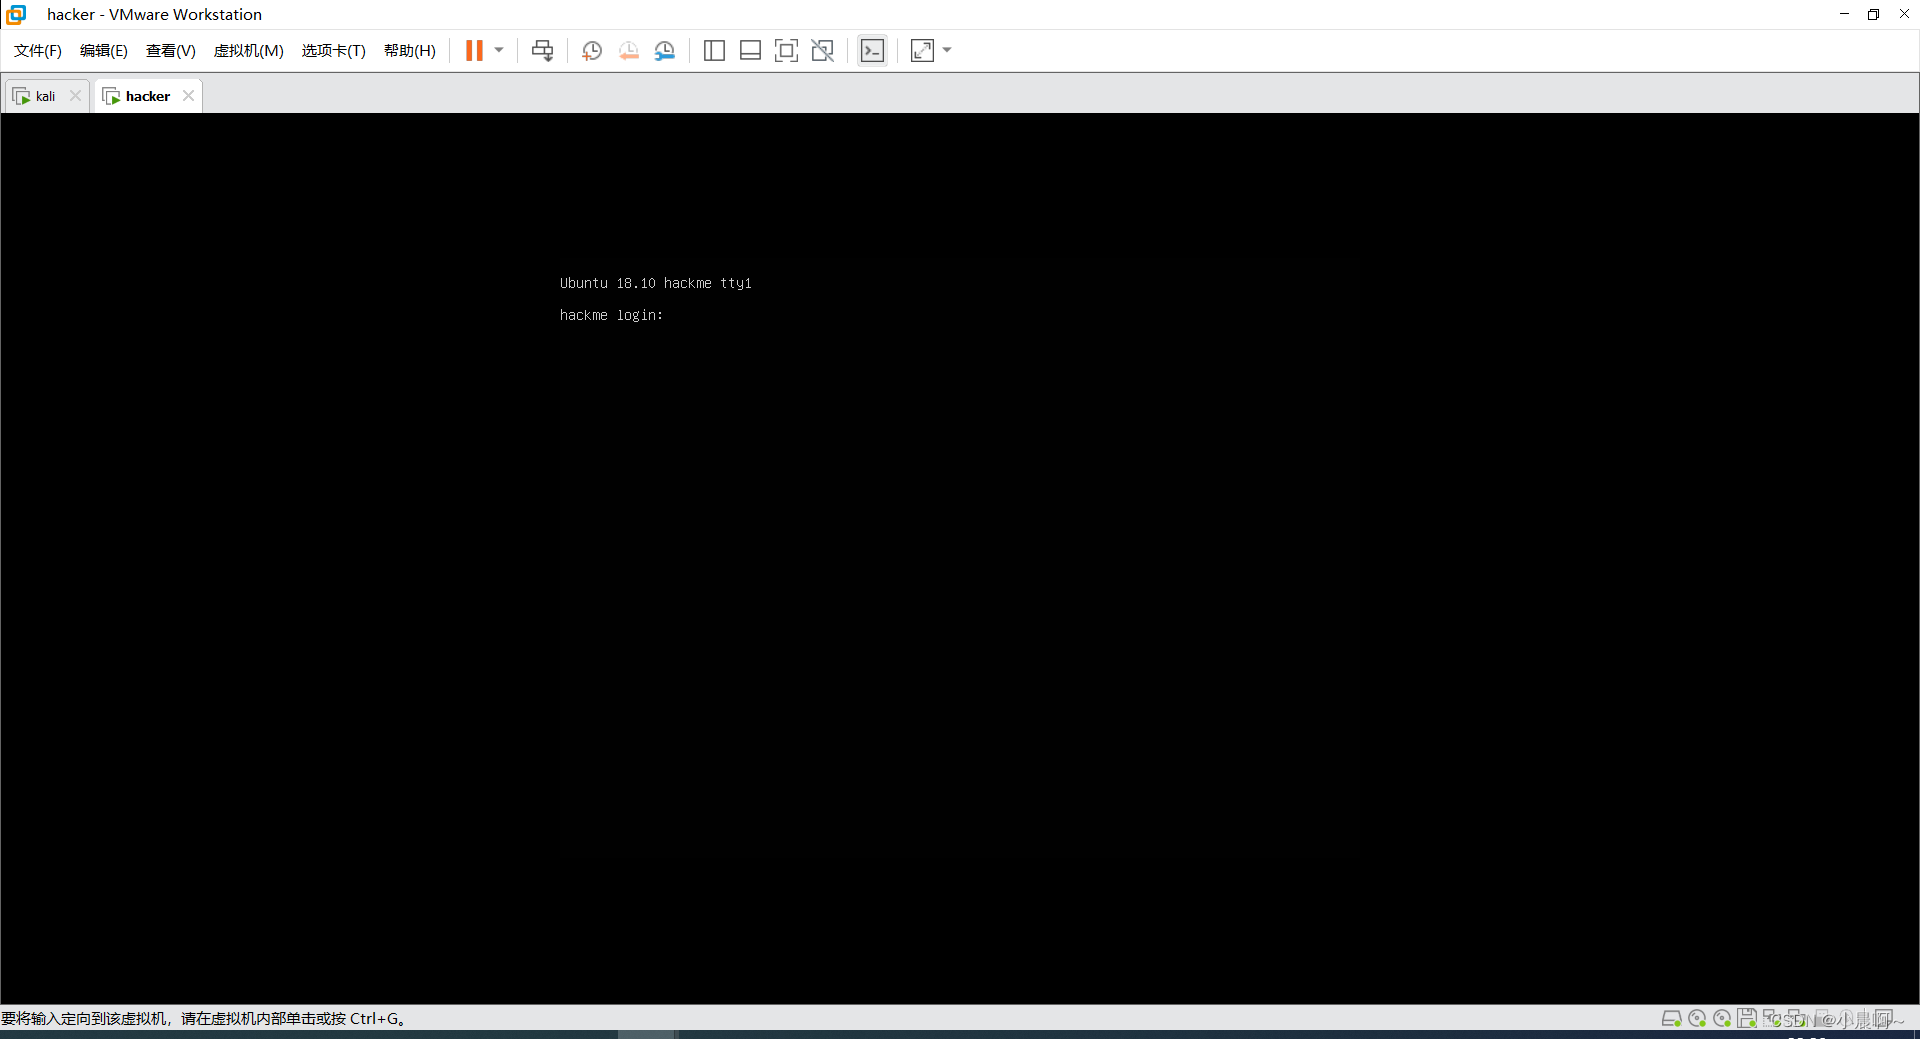Close the hacker tab
1920x1039 pixels.
(x=188, y=96)
